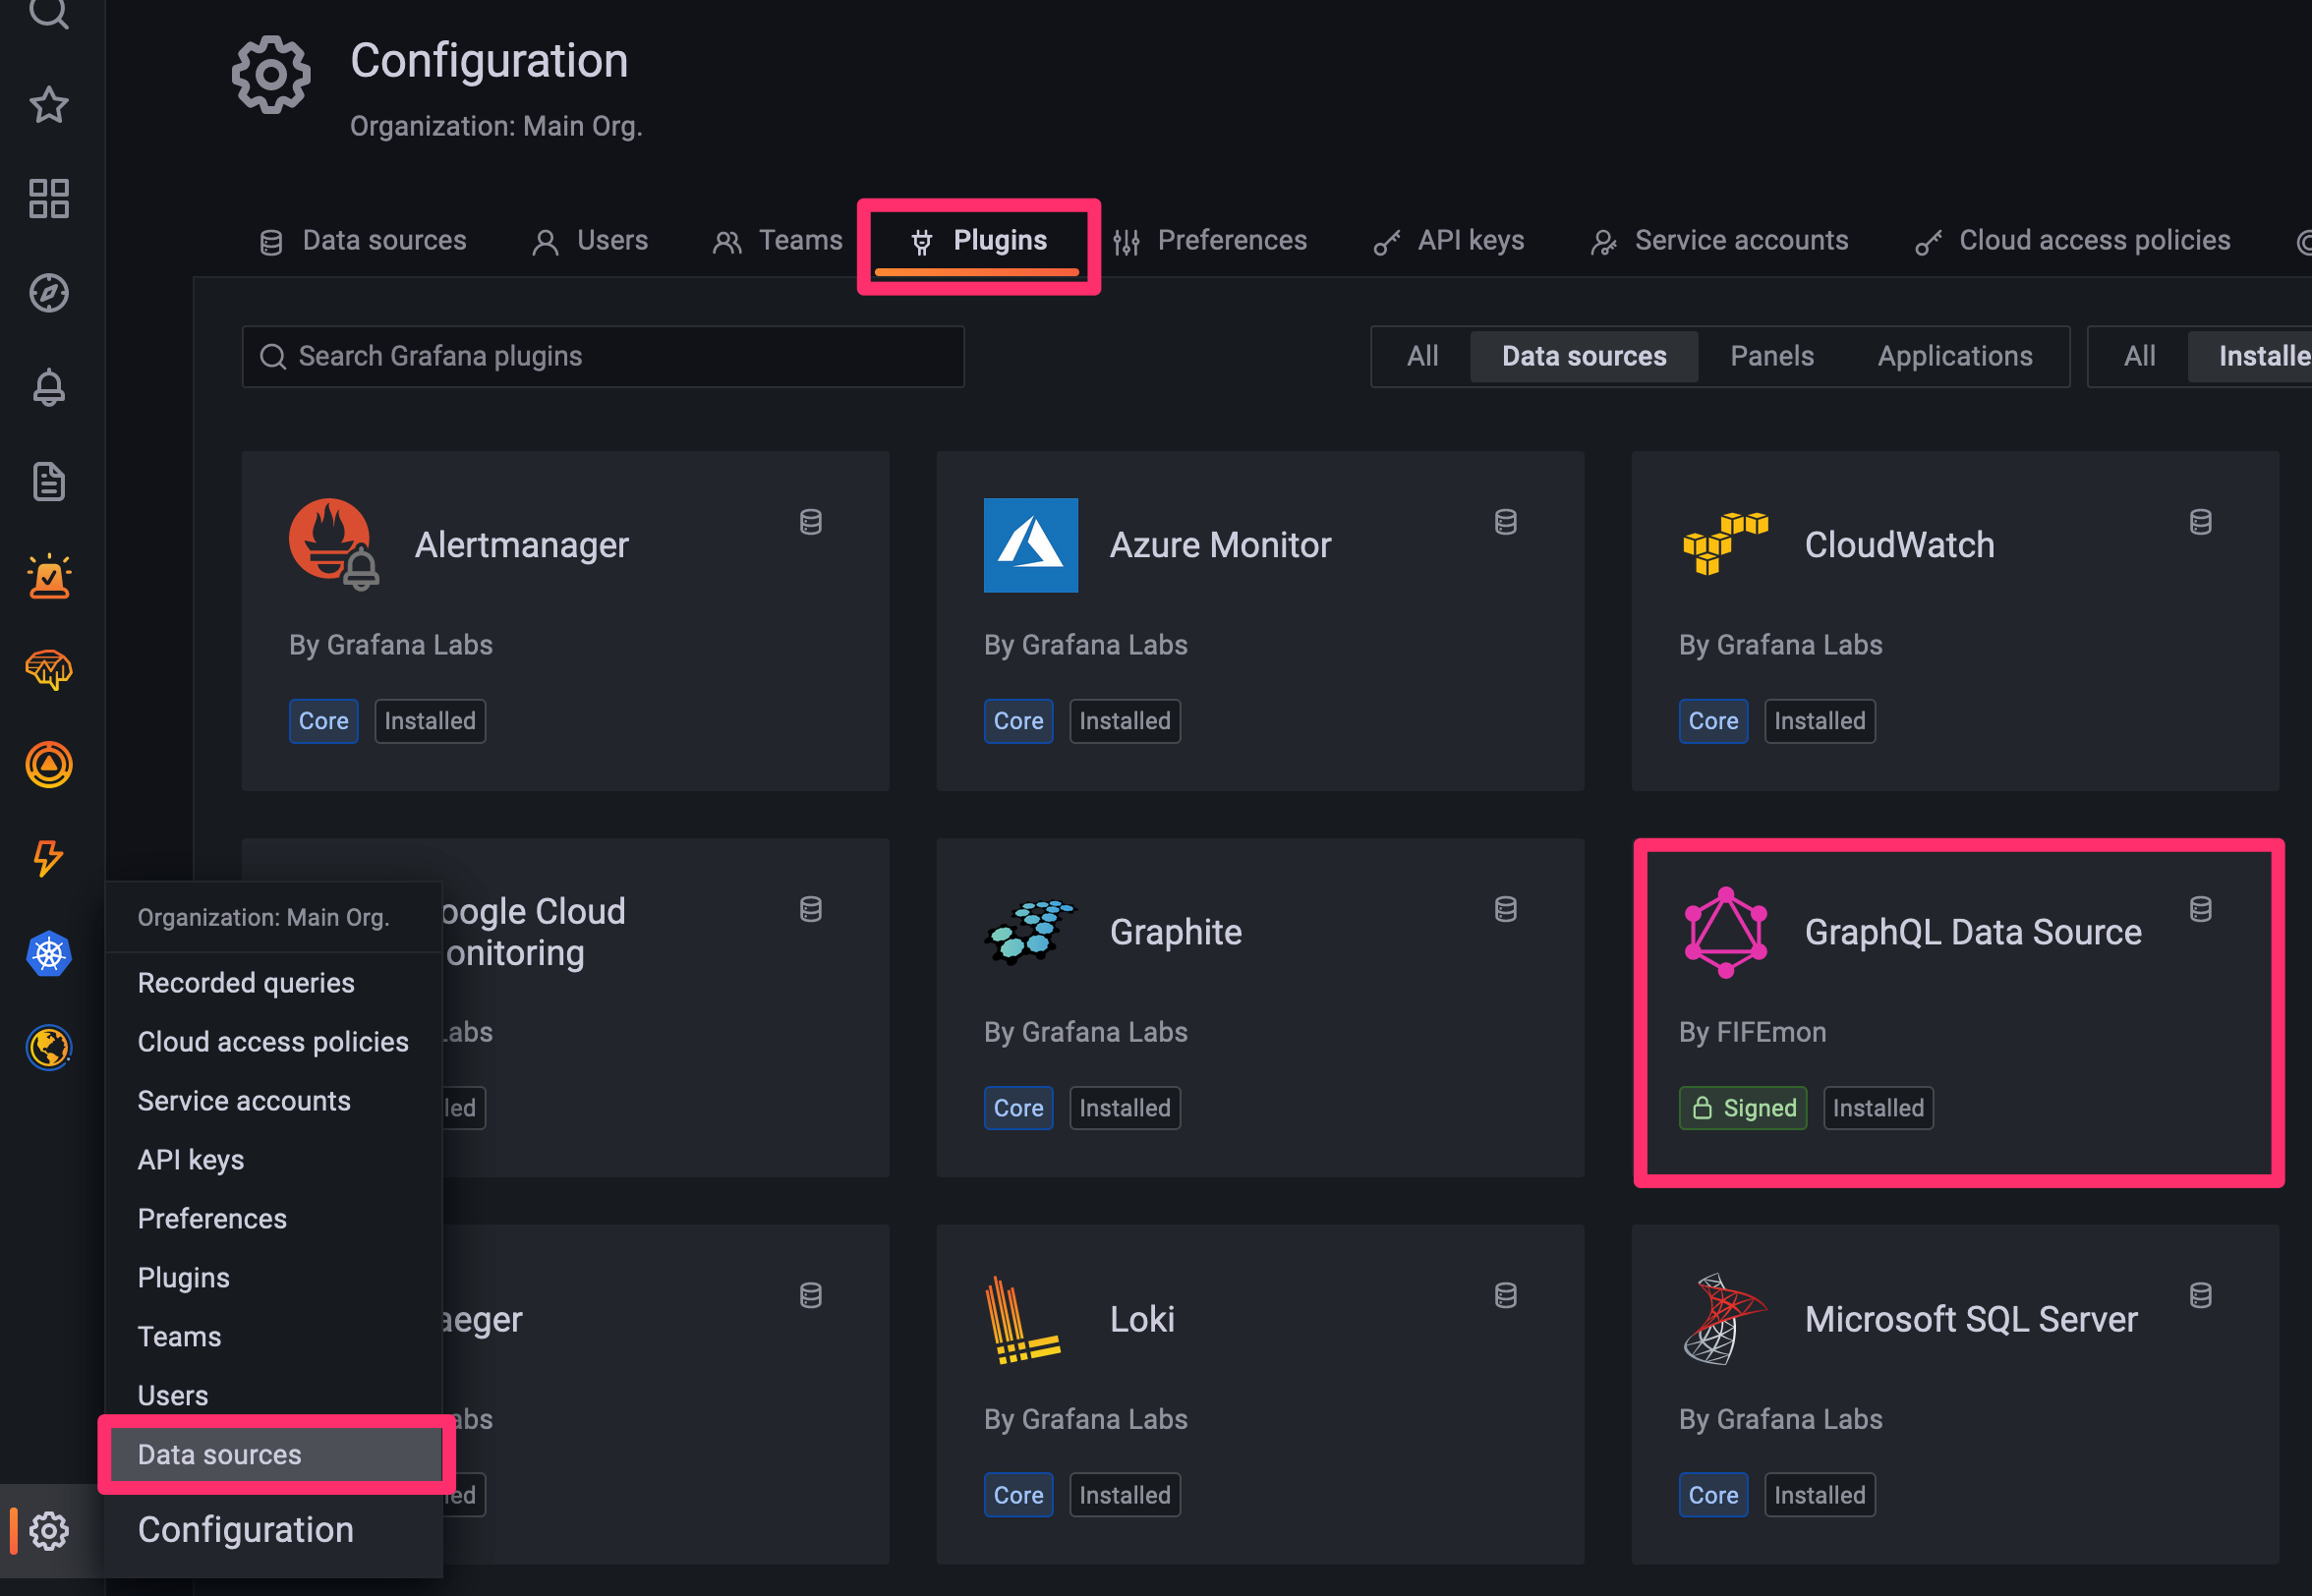Click the lightning bolt icon in sidebar
This screenshot has height=1596, width=2312.
click(x=48, y=858)
